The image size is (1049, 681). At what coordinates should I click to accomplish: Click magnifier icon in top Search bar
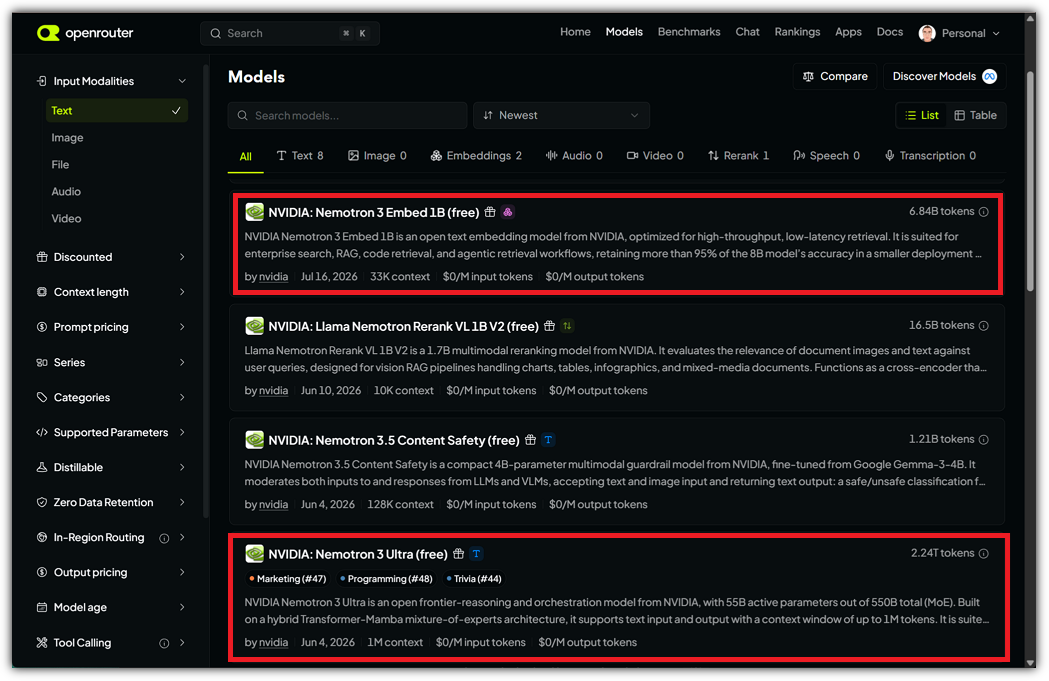(215, 33)
